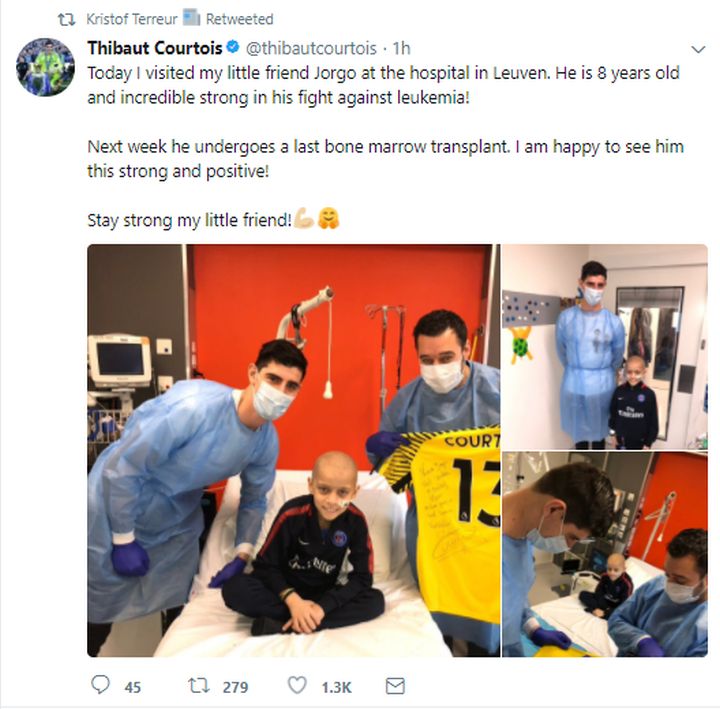Screen dimensions: 720x709
Task: Open the top-right photo of the standing pair
Action: (x=605, y=347)
